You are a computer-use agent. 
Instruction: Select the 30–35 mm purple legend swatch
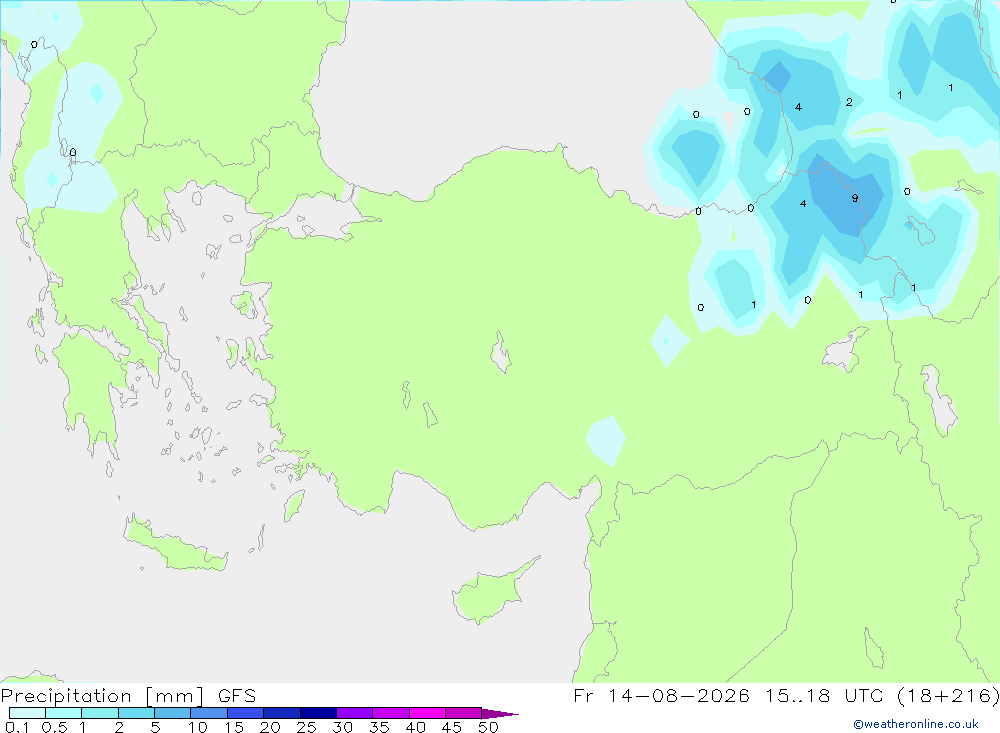[x=355, y=713]
